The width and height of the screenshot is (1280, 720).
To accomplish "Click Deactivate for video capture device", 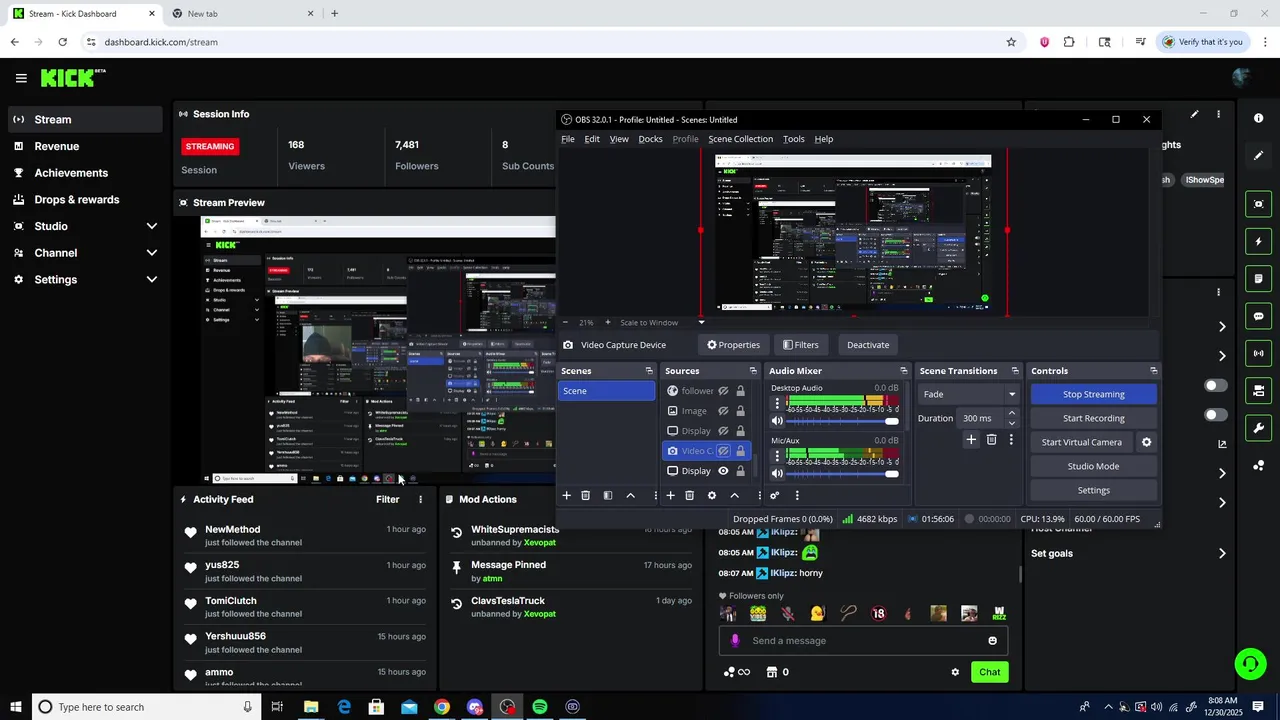I will click(867, 345).
